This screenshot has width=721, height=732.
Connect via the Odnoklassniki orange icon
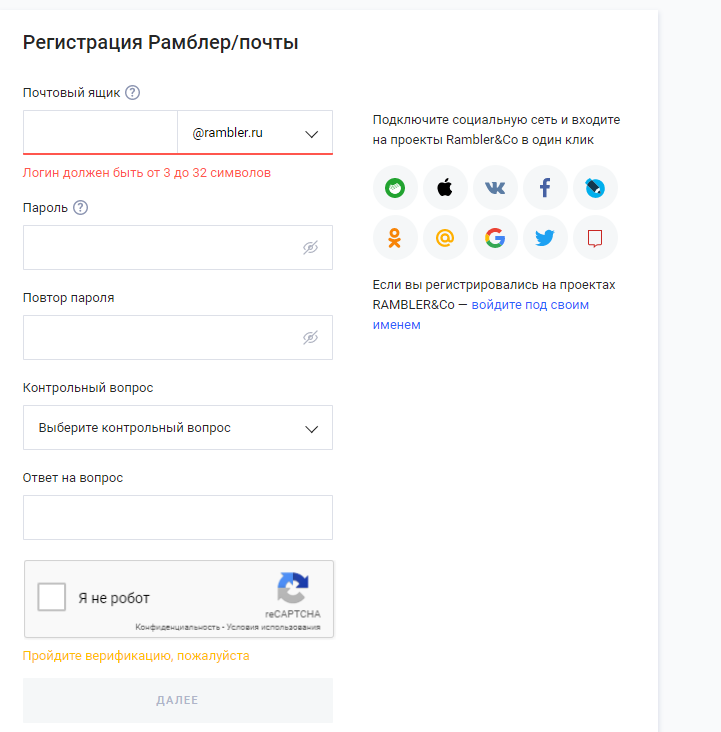(395, 238)
